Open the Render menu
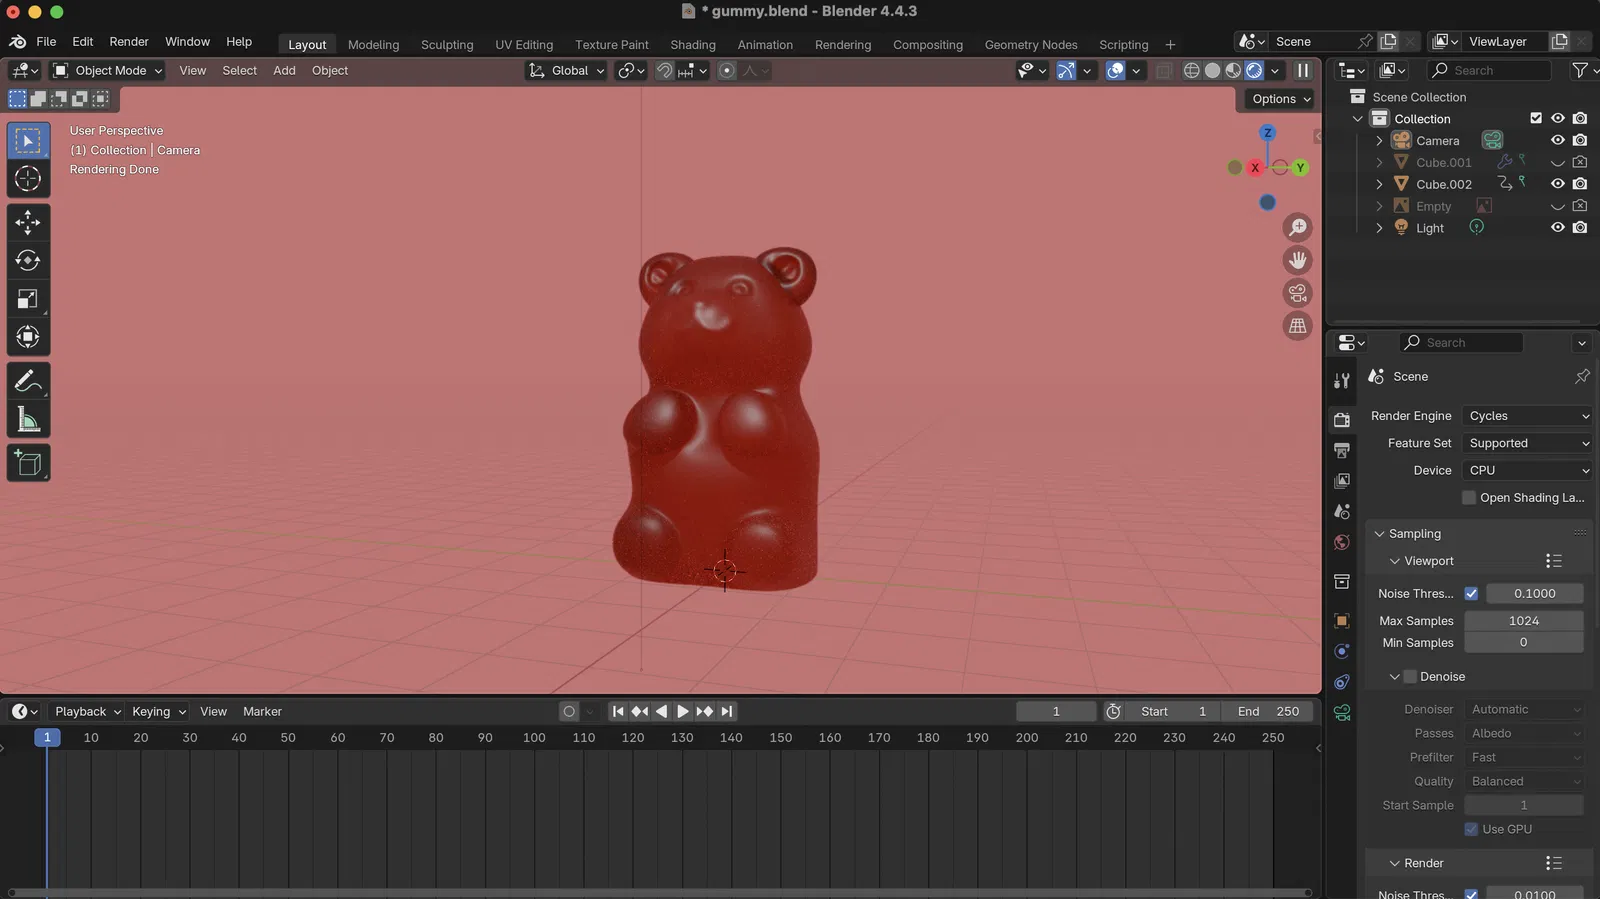The height and width of the screenshot is (899, 1600). [x=128, y=42]
